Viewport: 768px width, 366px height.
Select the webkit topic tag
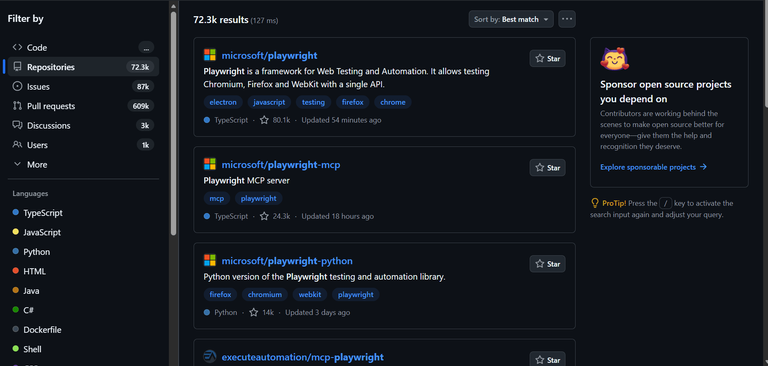coord(310,294)
